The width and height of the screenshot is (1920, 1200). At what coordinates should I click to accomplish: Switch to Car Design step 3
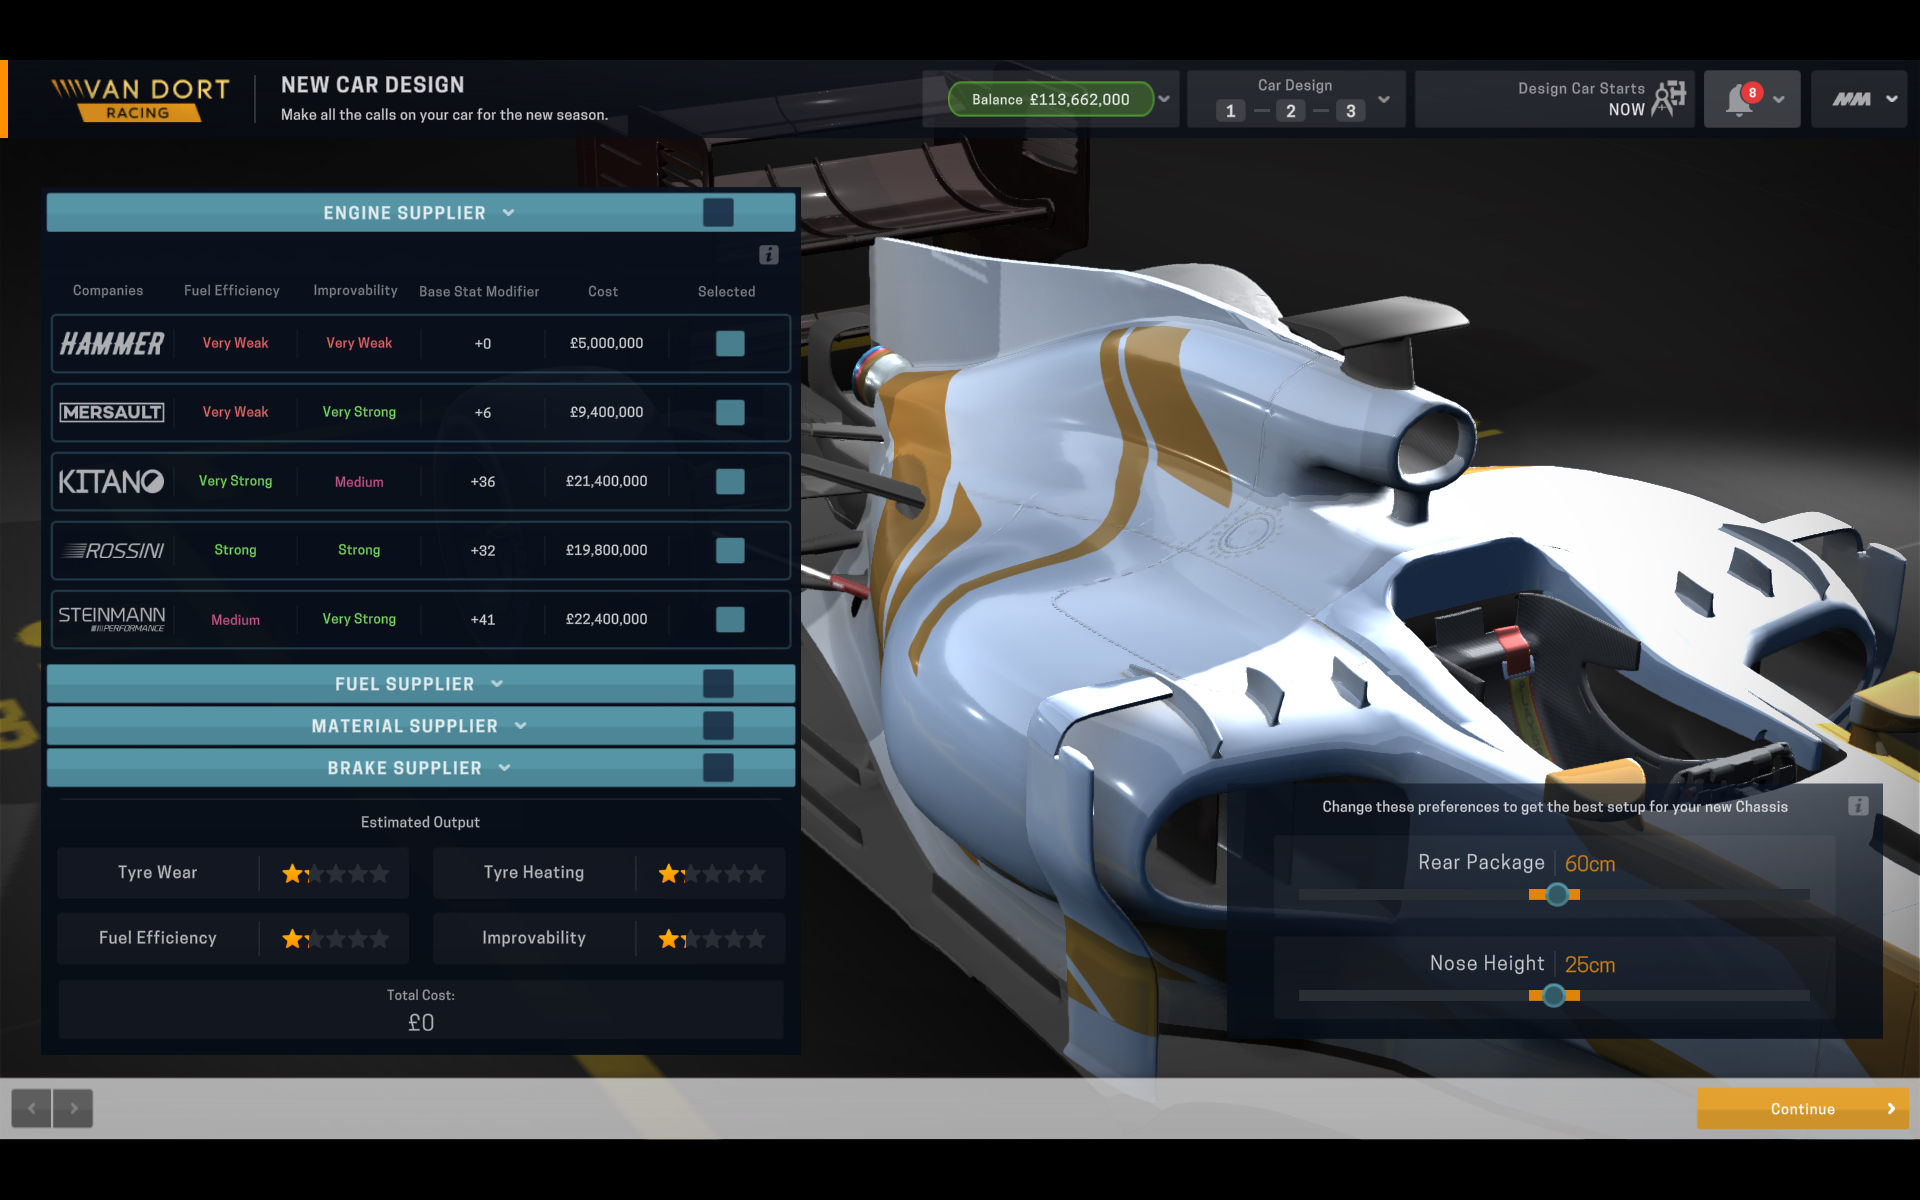pos(1351,111)
